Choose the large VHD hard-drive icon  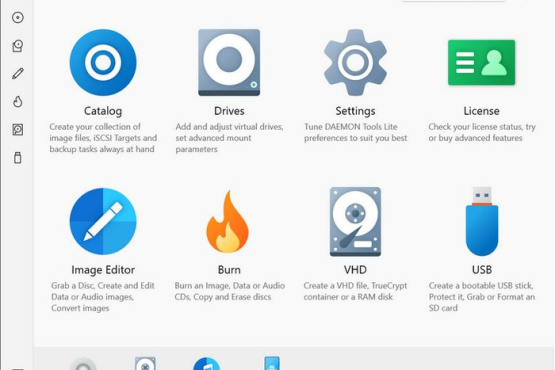click(x=355, y=222)
